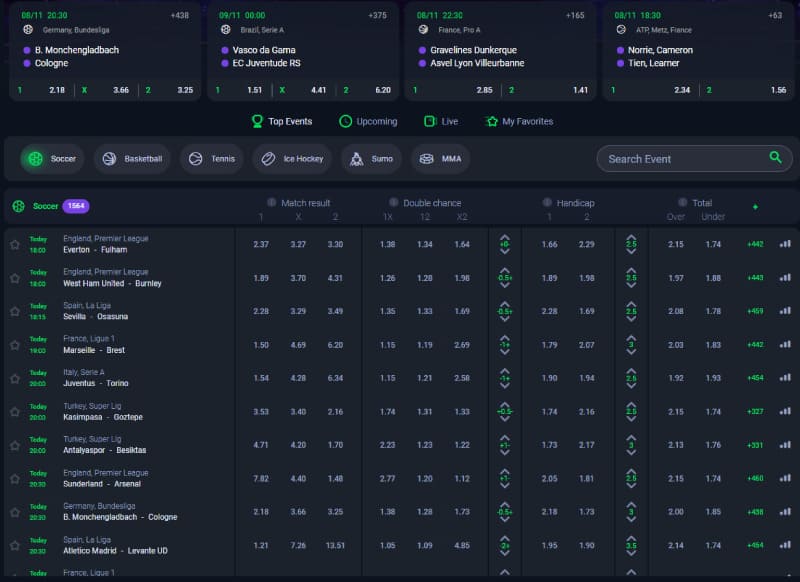Select the Ice Hockey sport filter
This screenshot has width=800, height=582.
pyautogui.click(x=293, y=159)
